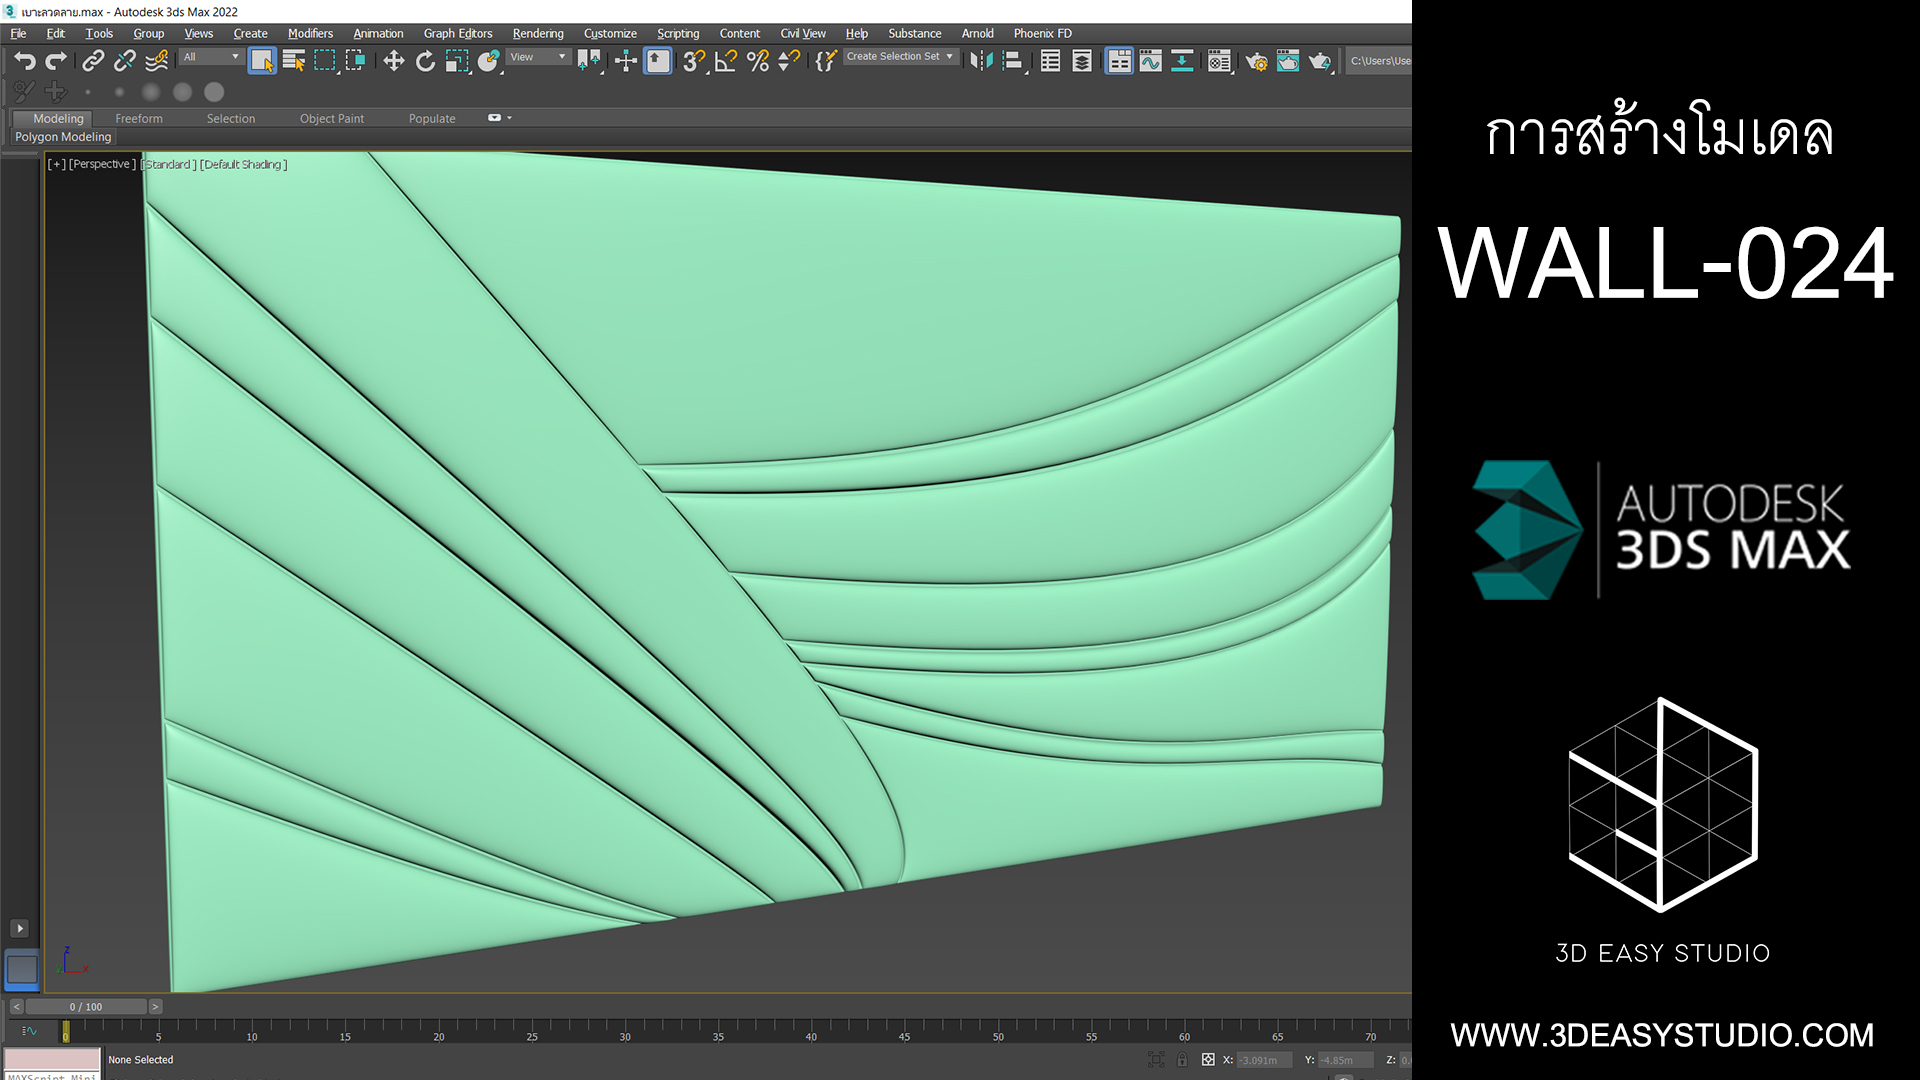This screenshot has height=1080, width=1920.
Task: Click the Undo arrow icon
Action: (25, 61)
